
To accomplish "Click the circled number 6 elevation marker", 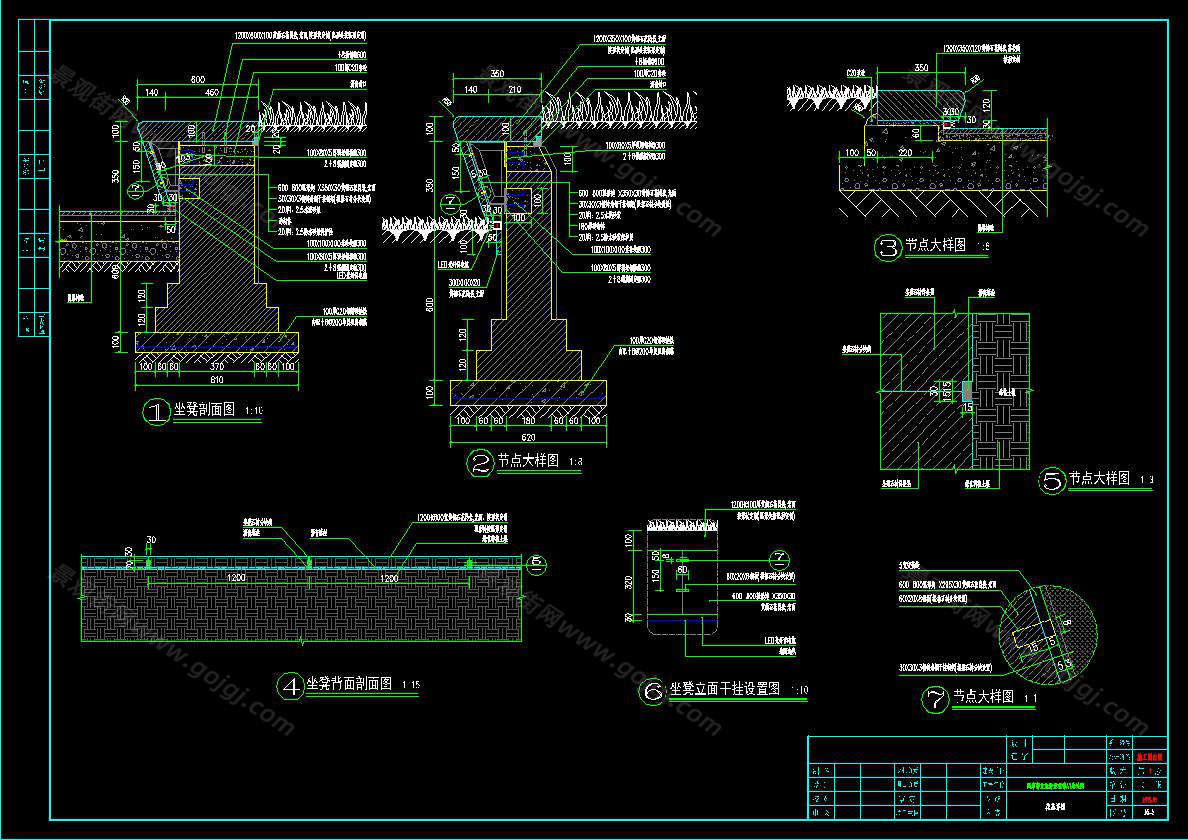I will [x=653, y=691].
